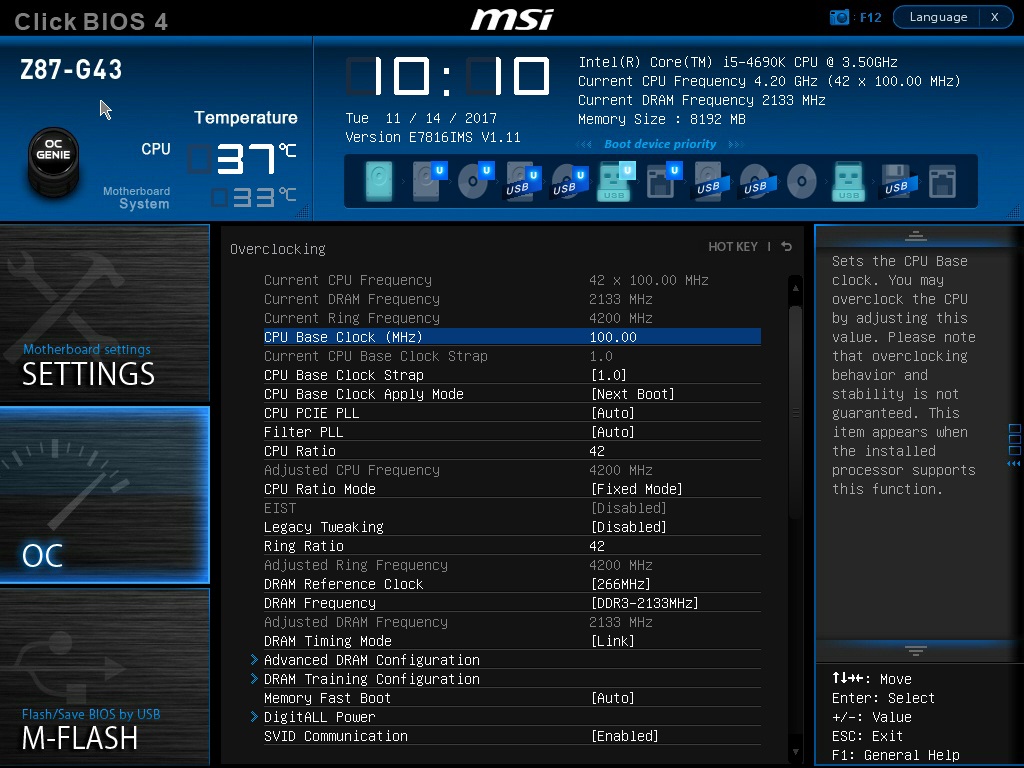Open DRAM Timing Mode [Link] option
The image size is (1024, 768).
click(x=512, y=641)
